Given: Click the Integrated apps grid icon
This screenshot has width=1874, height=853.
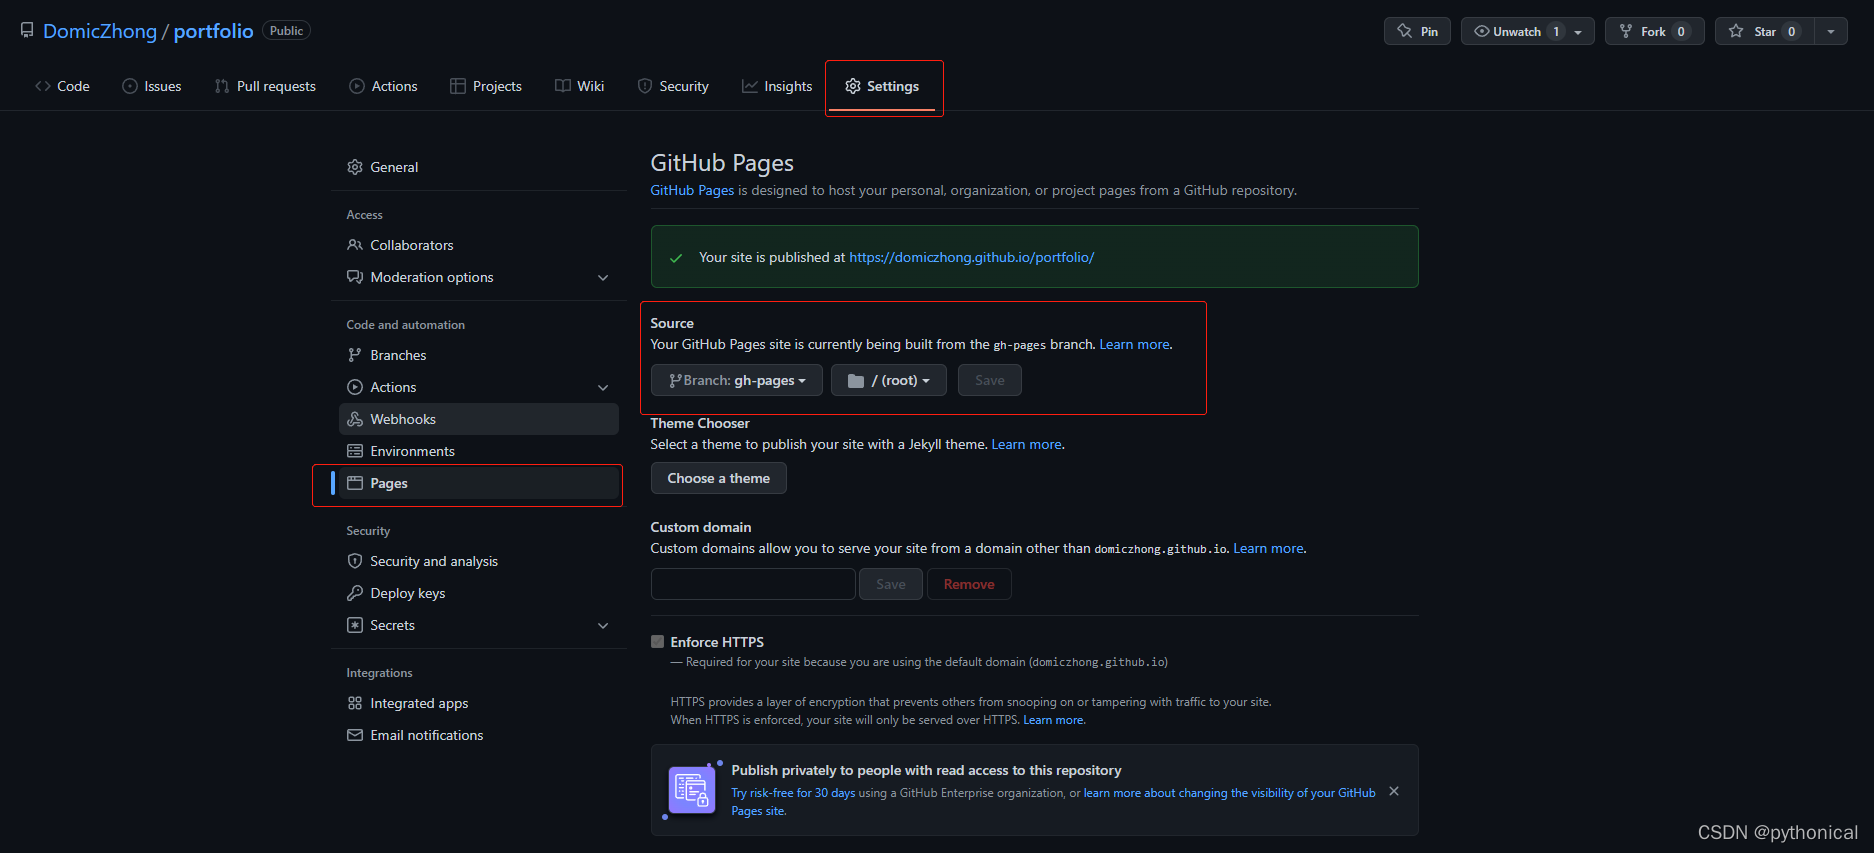Looking at the screenshot, I should [x=355, y=703].
